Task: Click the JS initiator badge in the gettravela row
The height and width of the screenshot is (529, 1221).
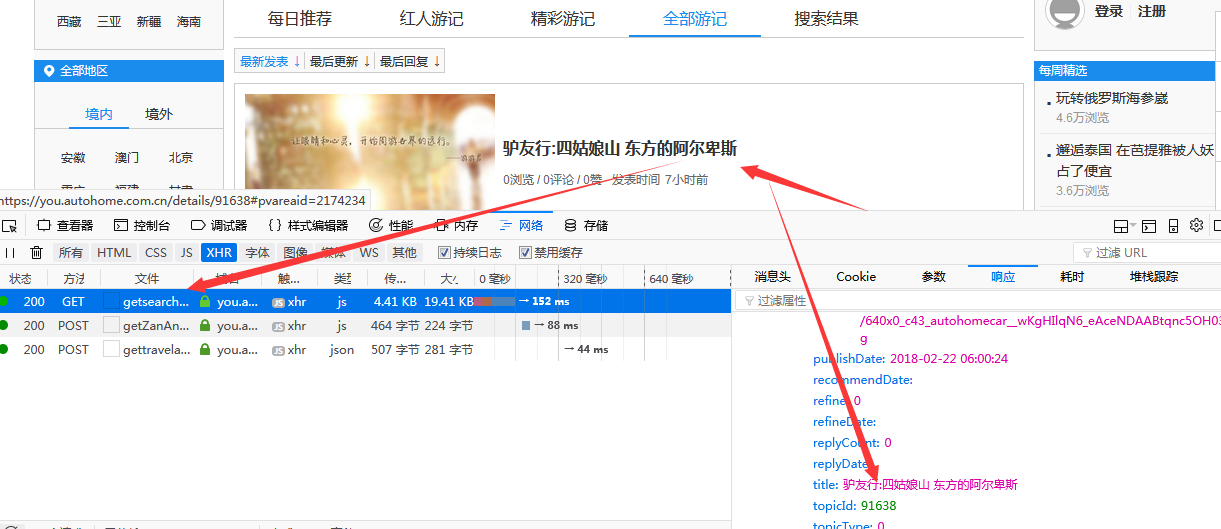Action: 279,350
